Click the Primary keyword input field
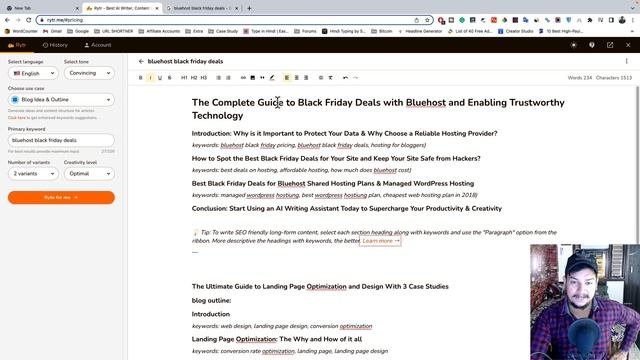The width and height of the screenshot is (640, 360). (x=61, y=140)
